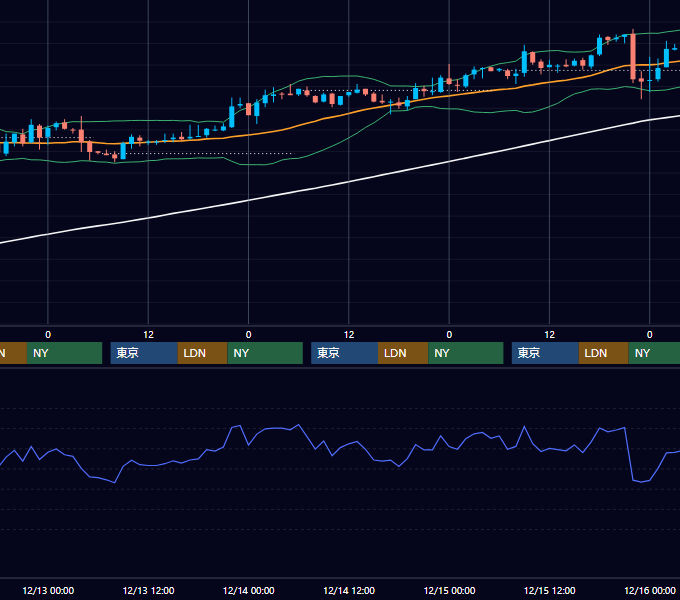Select the white long-term moving average line

[x=349, y=182]
